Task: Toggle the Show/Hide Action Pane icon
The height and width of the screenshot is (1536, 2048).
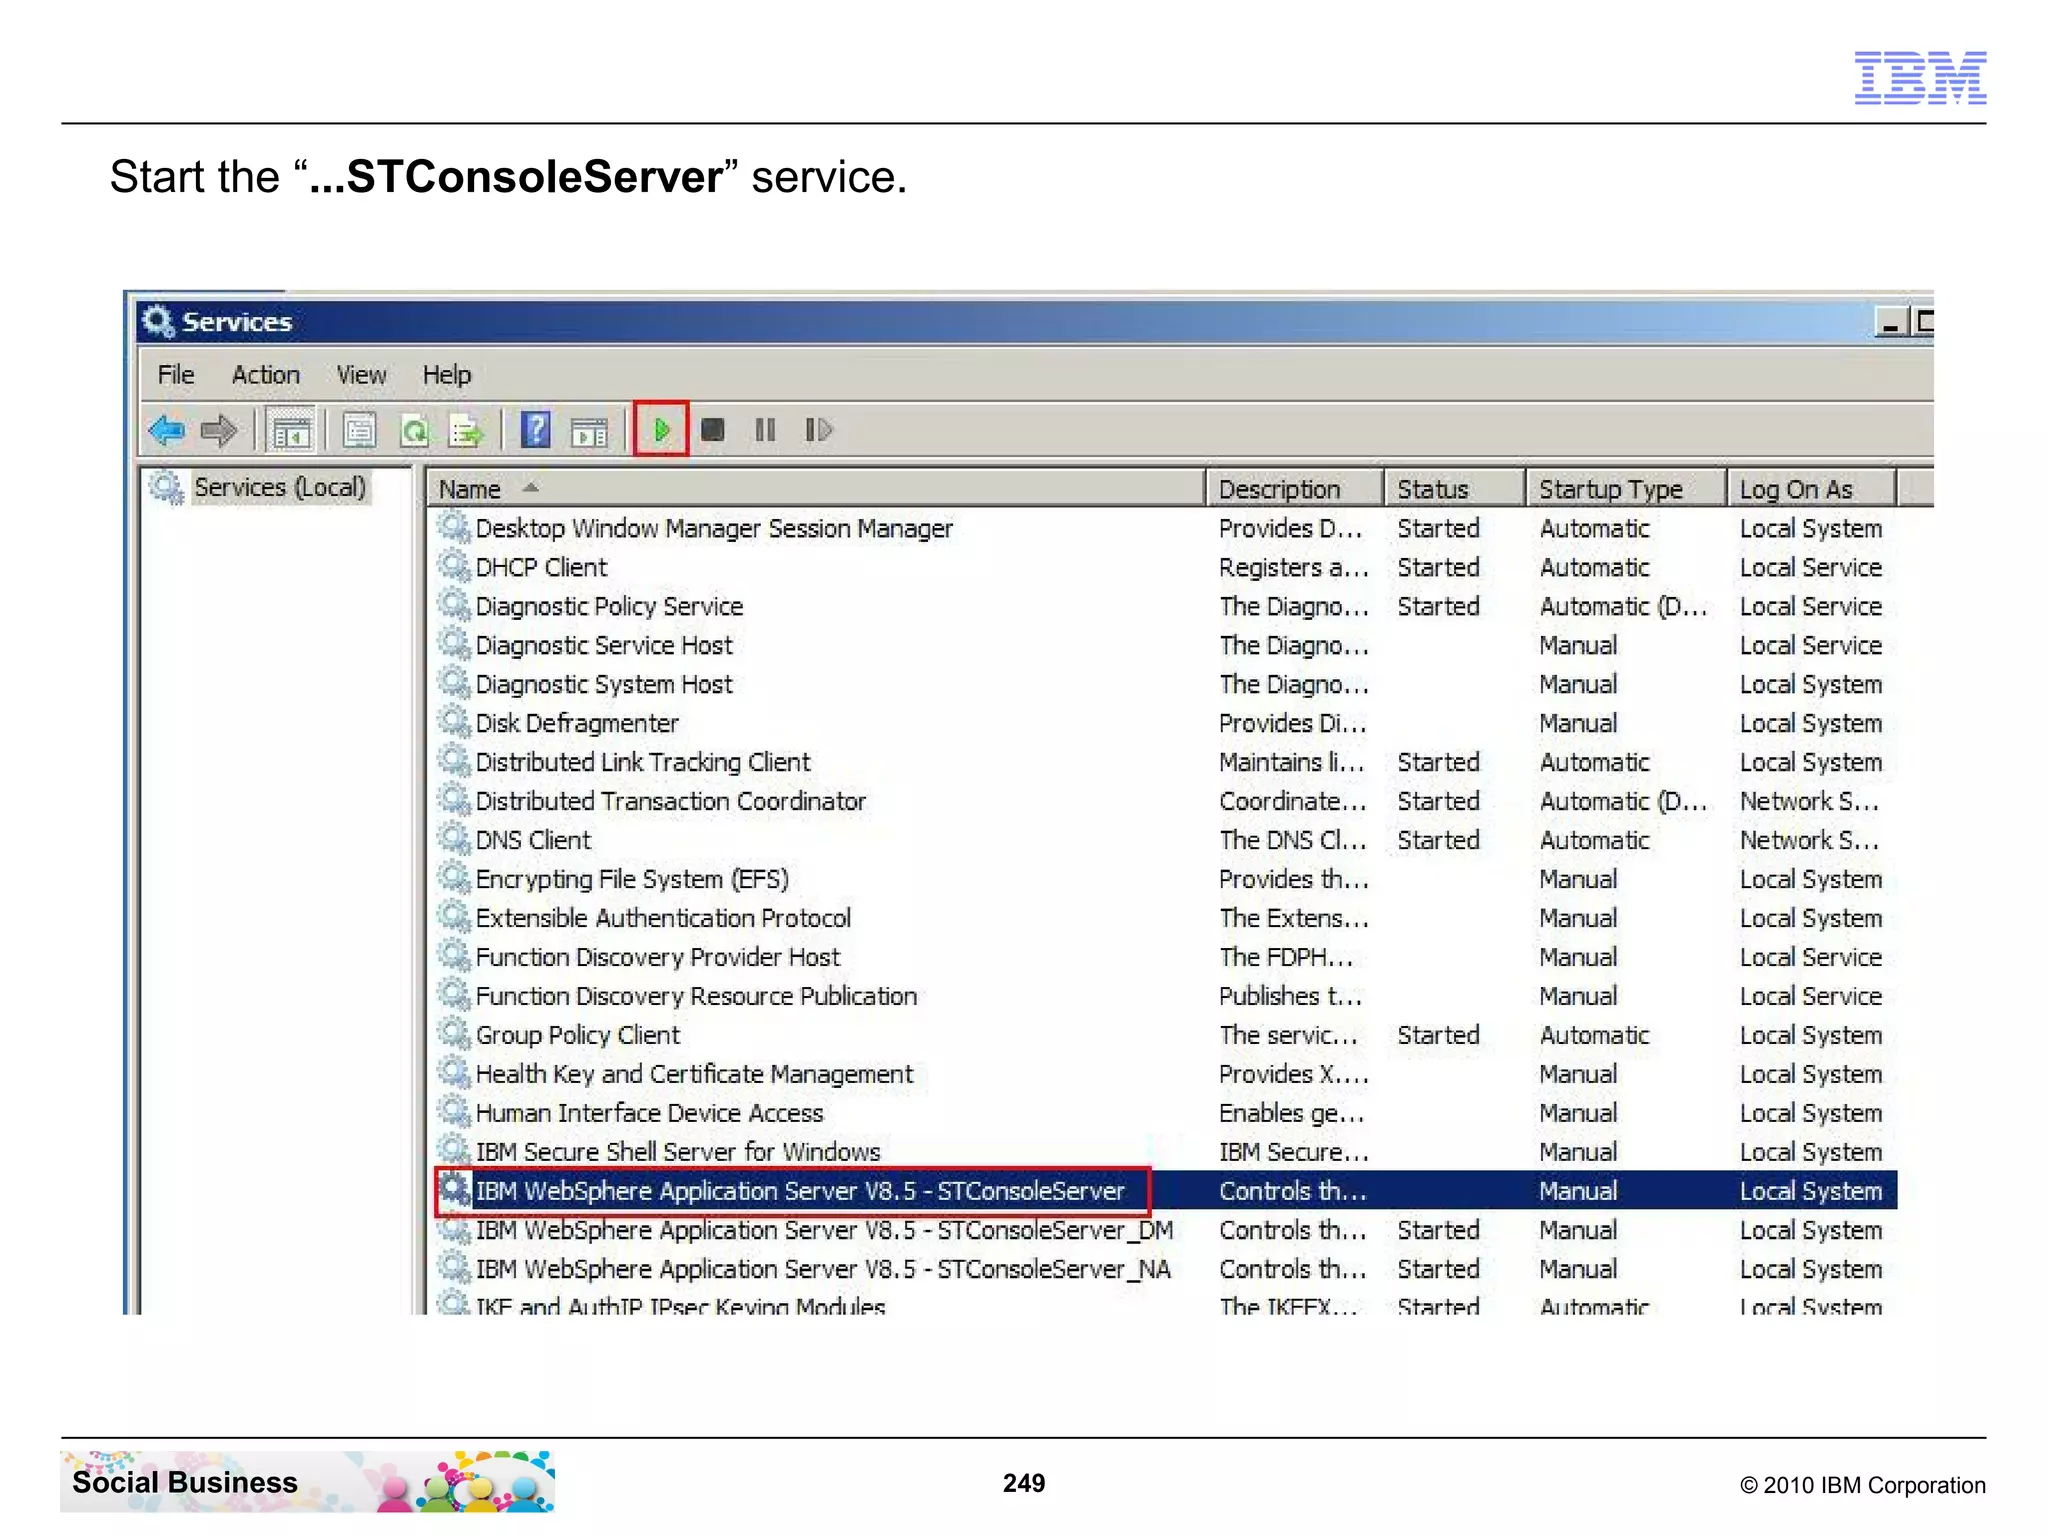Action: click(x=589, y=431)
